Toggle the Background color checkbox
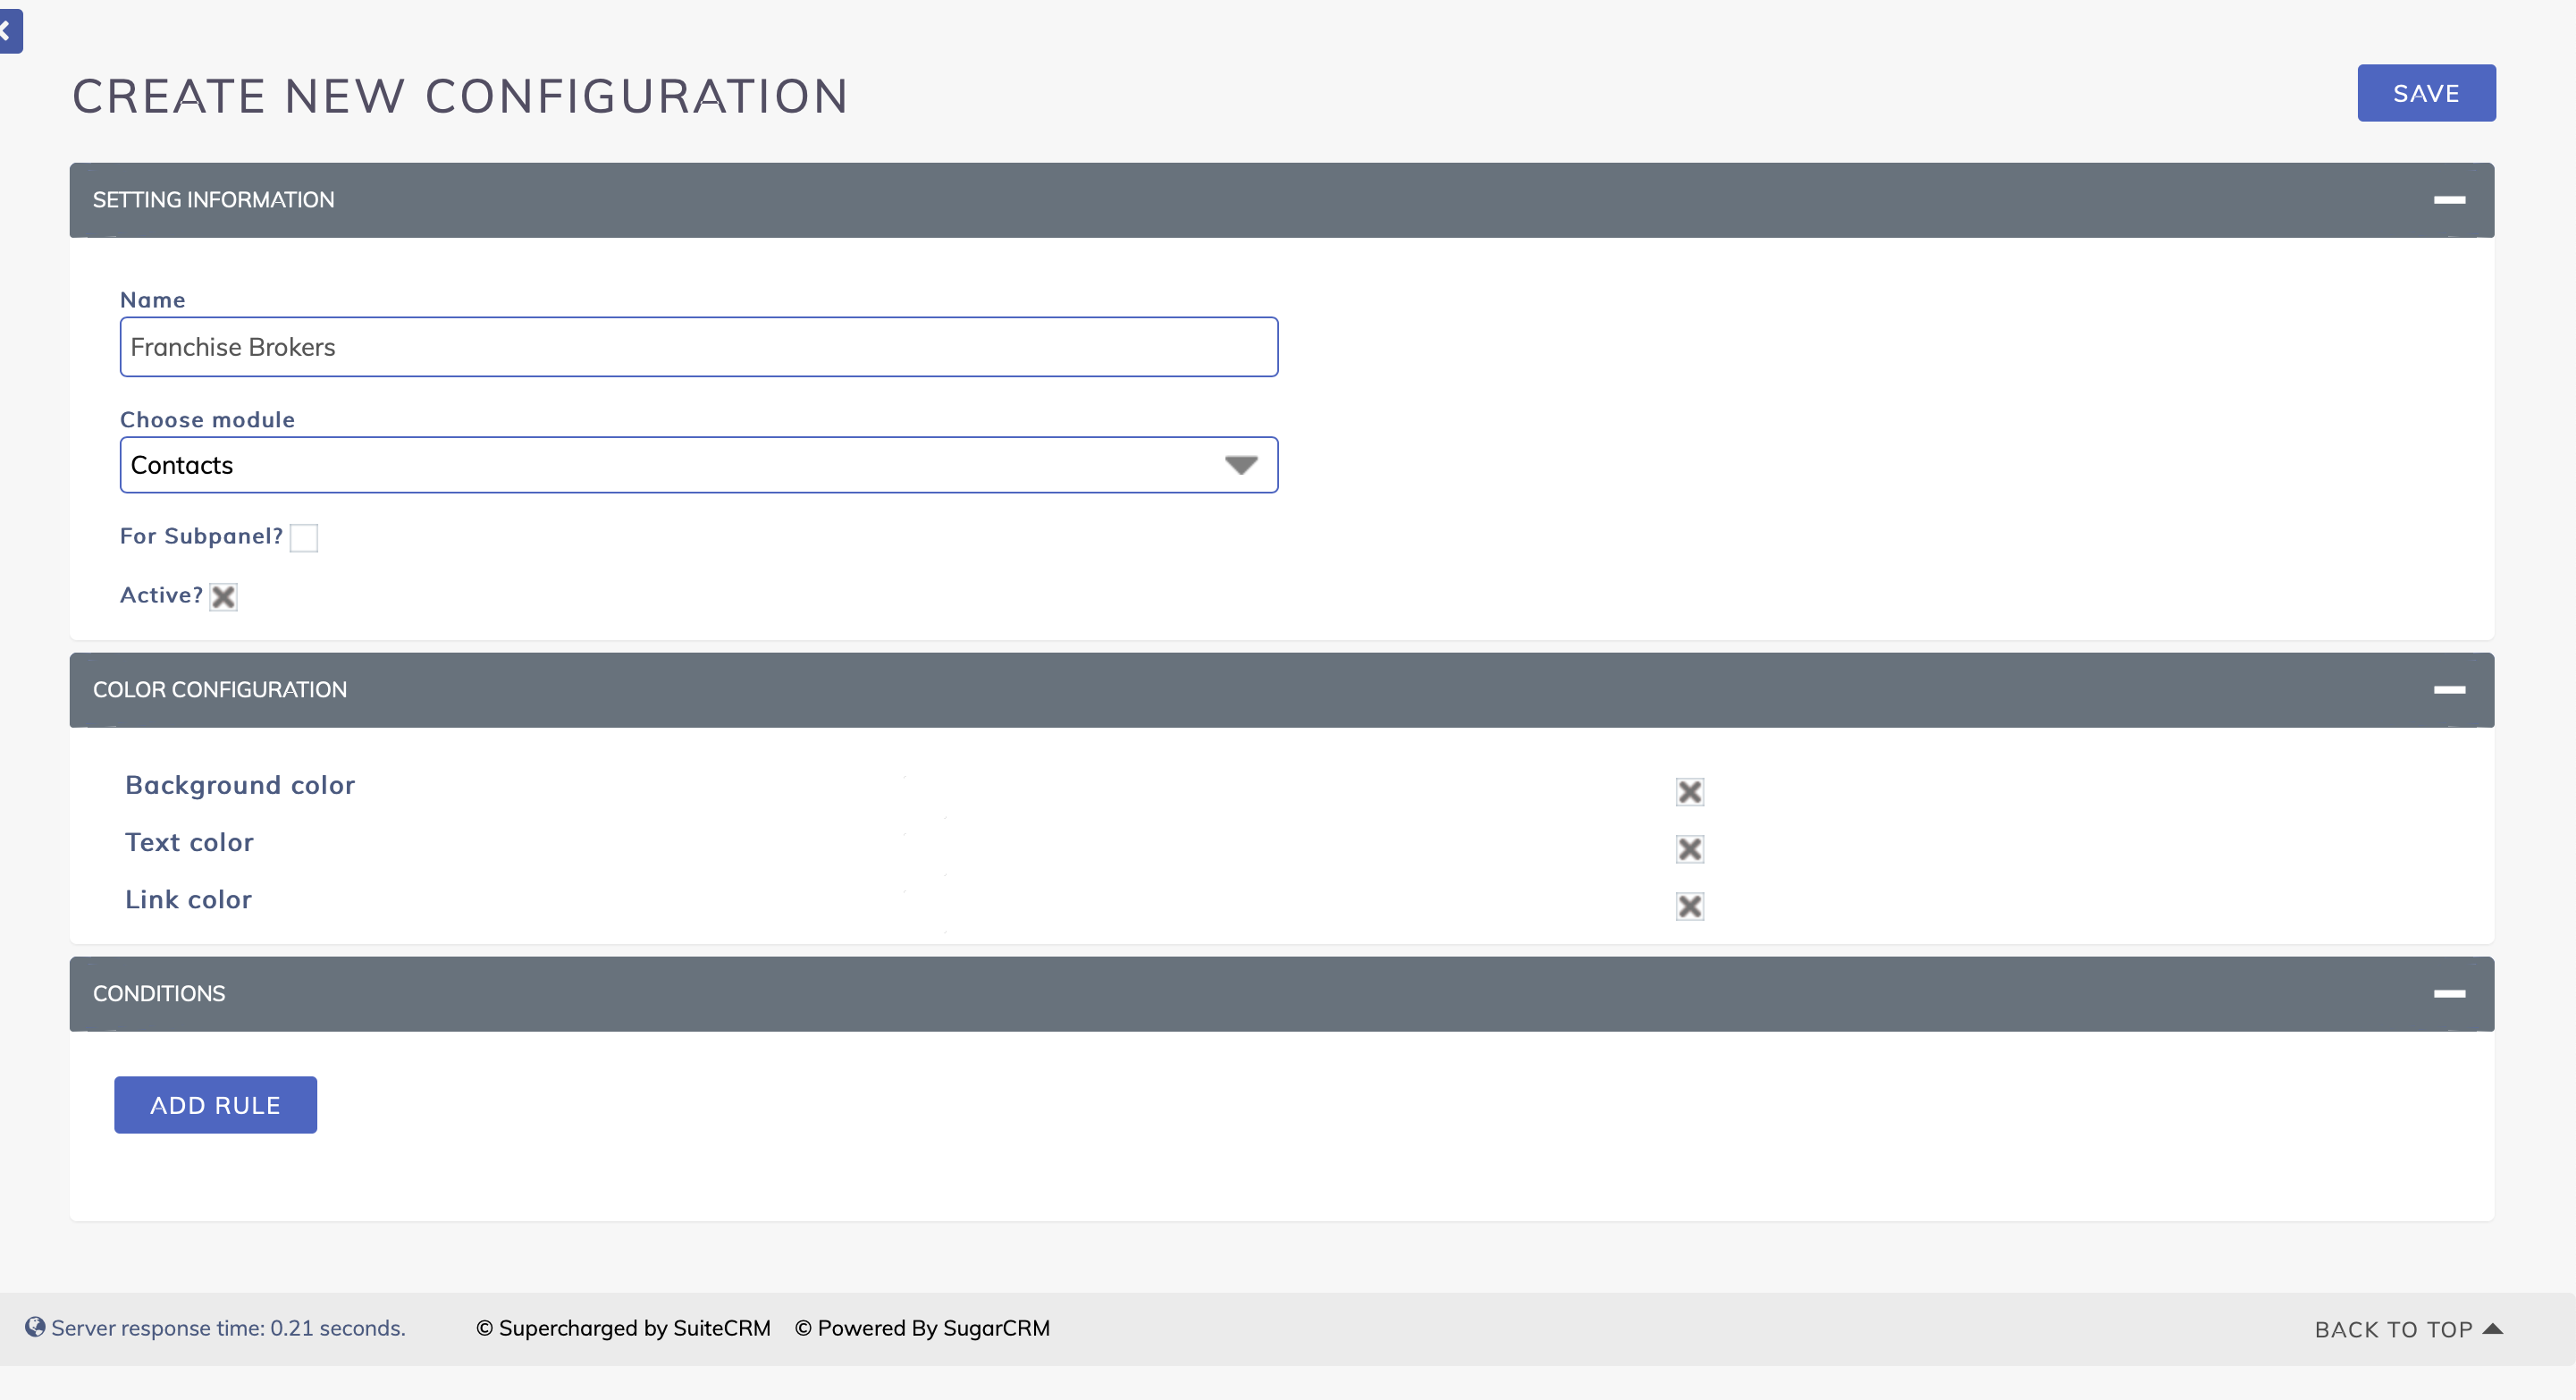The image size is (2576, 1400). click(1689, 792)
